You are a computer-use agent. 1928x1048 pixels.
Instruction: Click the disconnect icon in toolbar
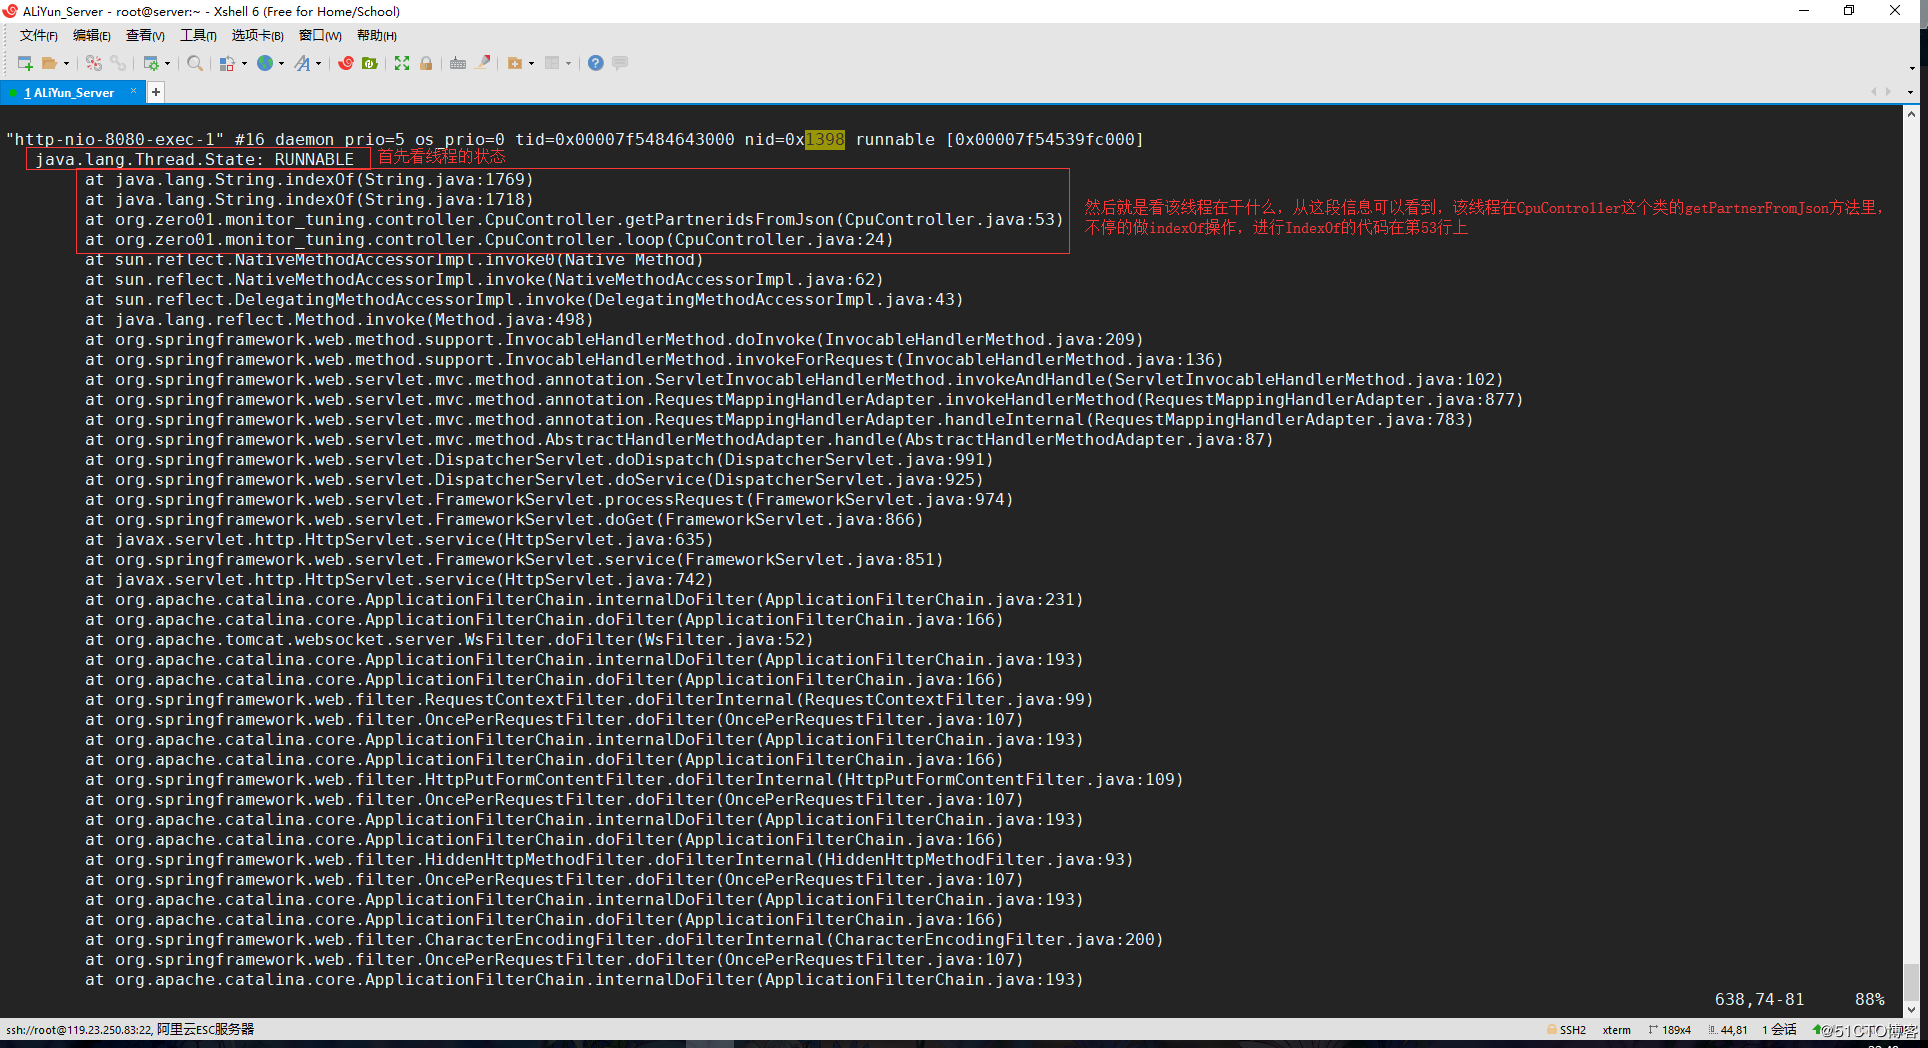click(94, 63)
